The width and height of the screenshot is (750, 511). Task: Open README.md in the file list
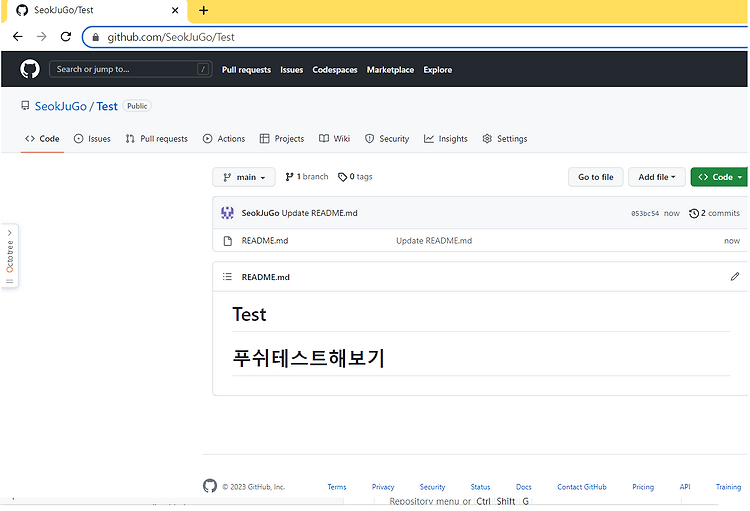265,241
